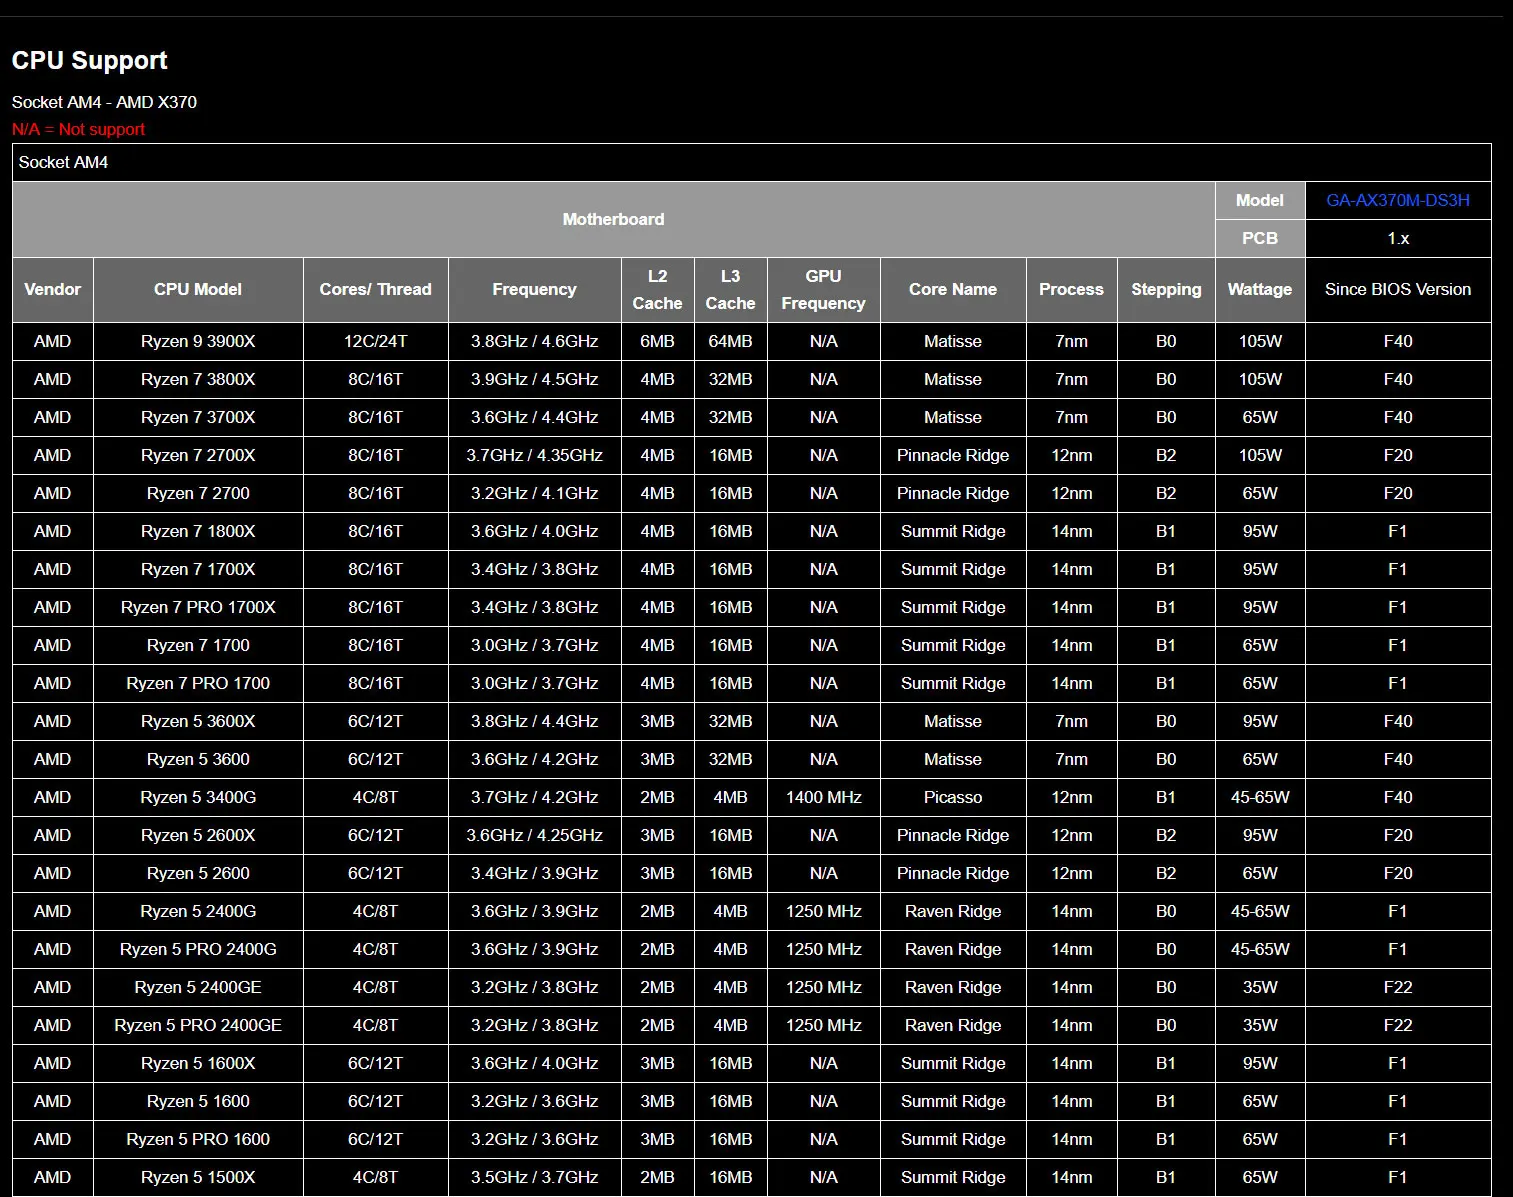Screen dimensions: 1513x1197
Task: Click the 6MB L2 cache cell
Action: 657,341
